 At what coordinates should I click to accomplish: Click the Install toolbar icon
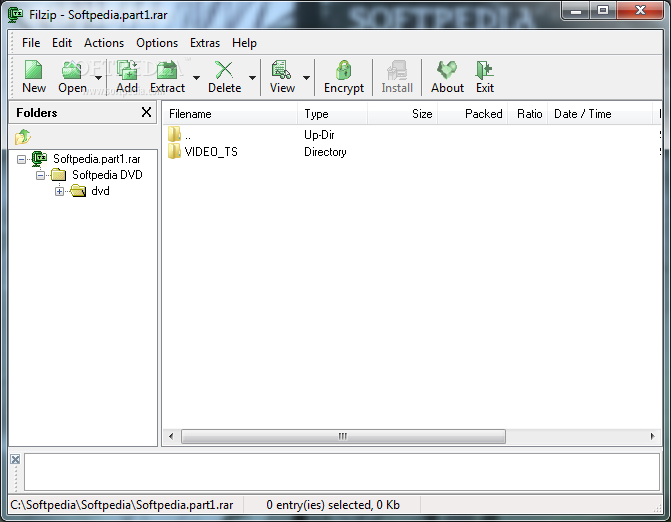click(397, 70)
